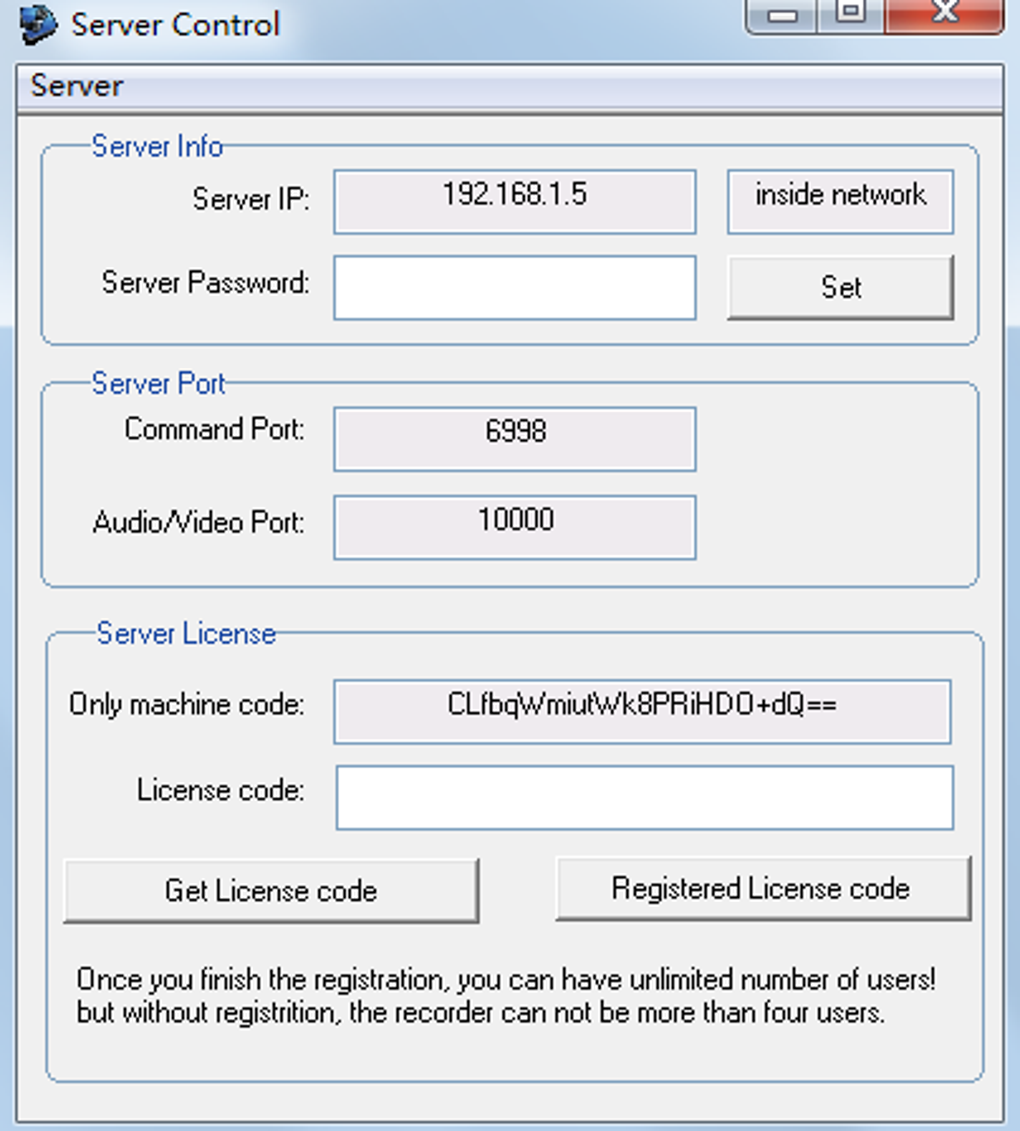Click the License code: label

click(x=221, y=790)
